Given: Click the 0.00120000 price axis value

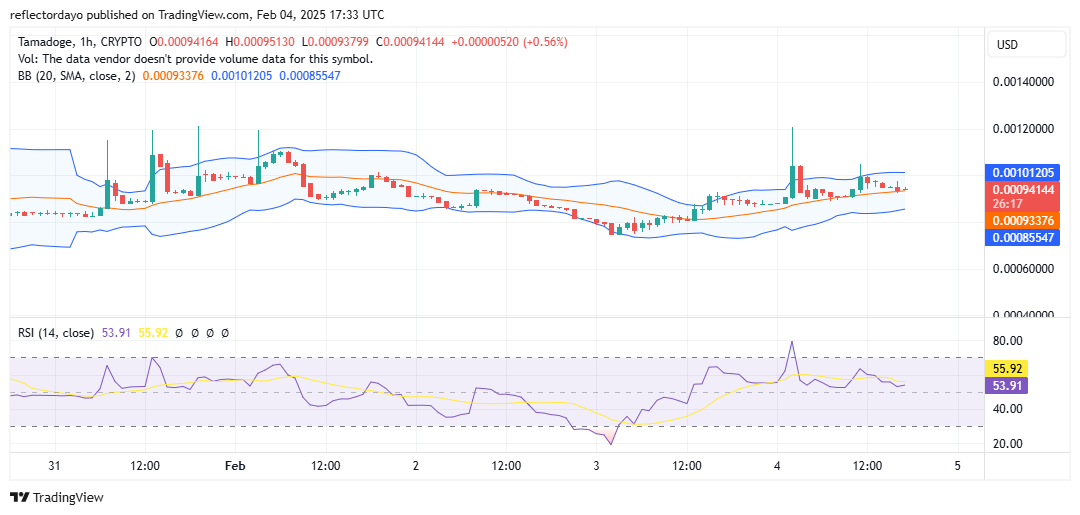Looking at the screenshot, I should [x=1024, y=129].
